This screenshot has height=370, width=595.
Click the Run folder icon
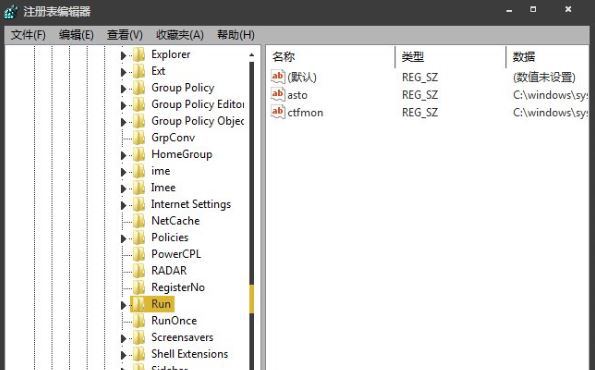[139, 304]
